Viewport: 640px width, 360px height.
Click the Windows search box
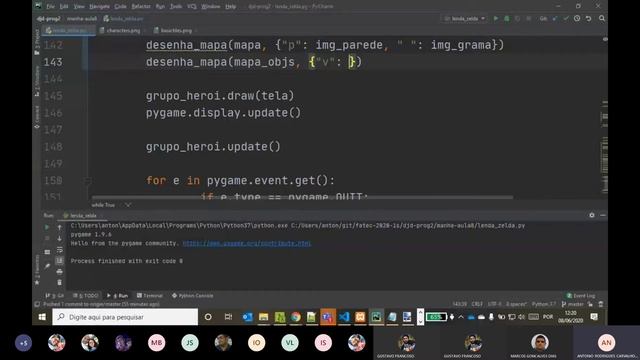pyautogui.click(x=125, y=317)
